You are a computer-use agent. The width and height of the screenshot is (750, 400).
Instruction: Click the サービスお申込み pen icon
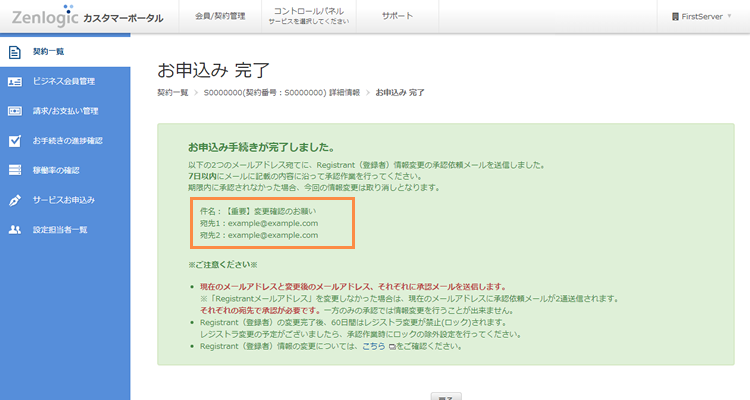click(15, 200)
